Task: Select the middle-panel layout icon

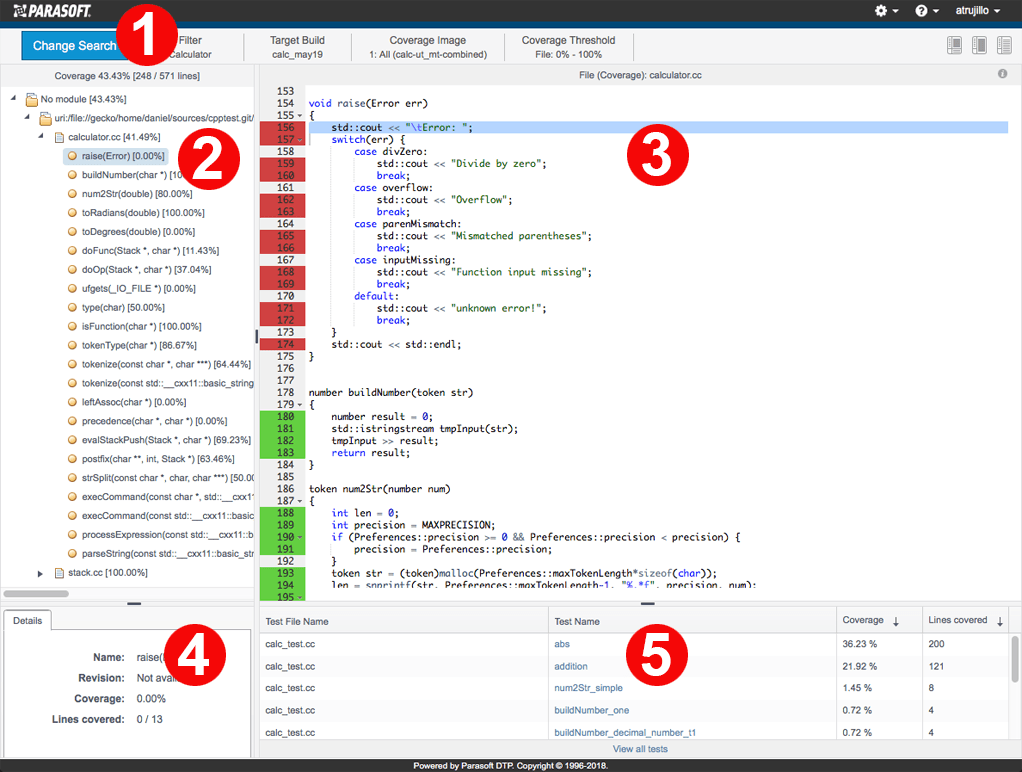Action: tap(979, 45)
